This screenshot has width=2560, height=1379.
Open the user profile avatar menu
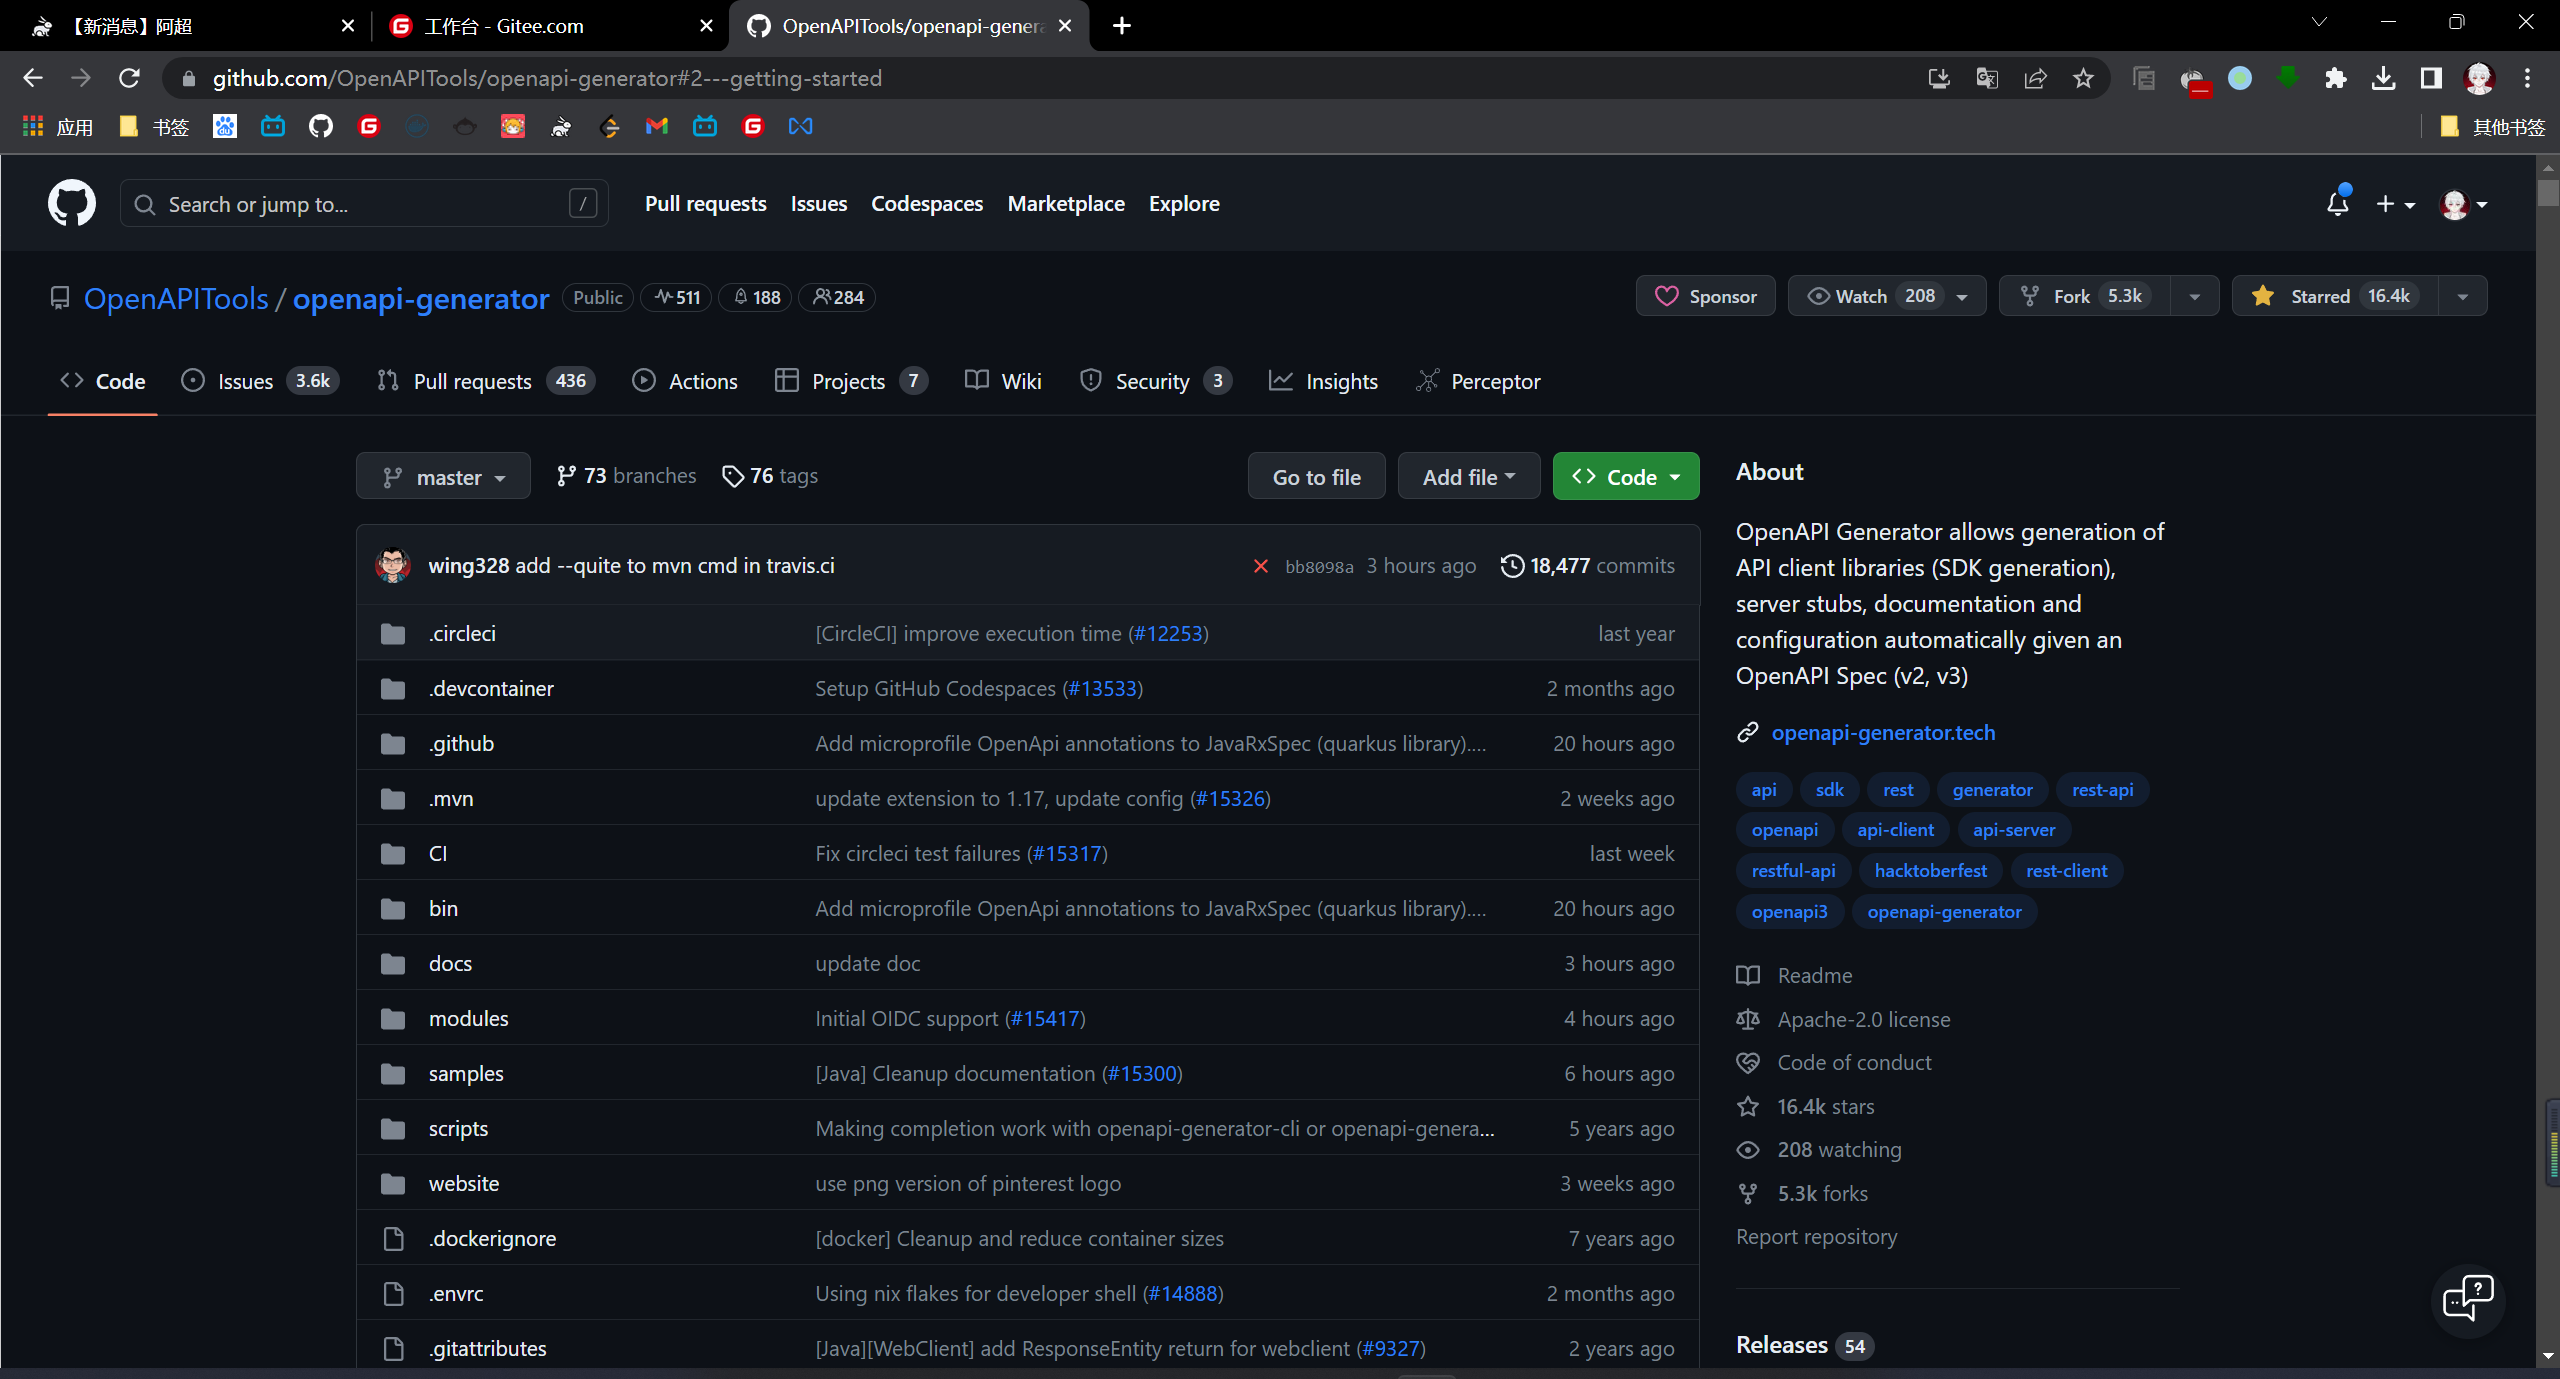click(x=2463, y=204)
